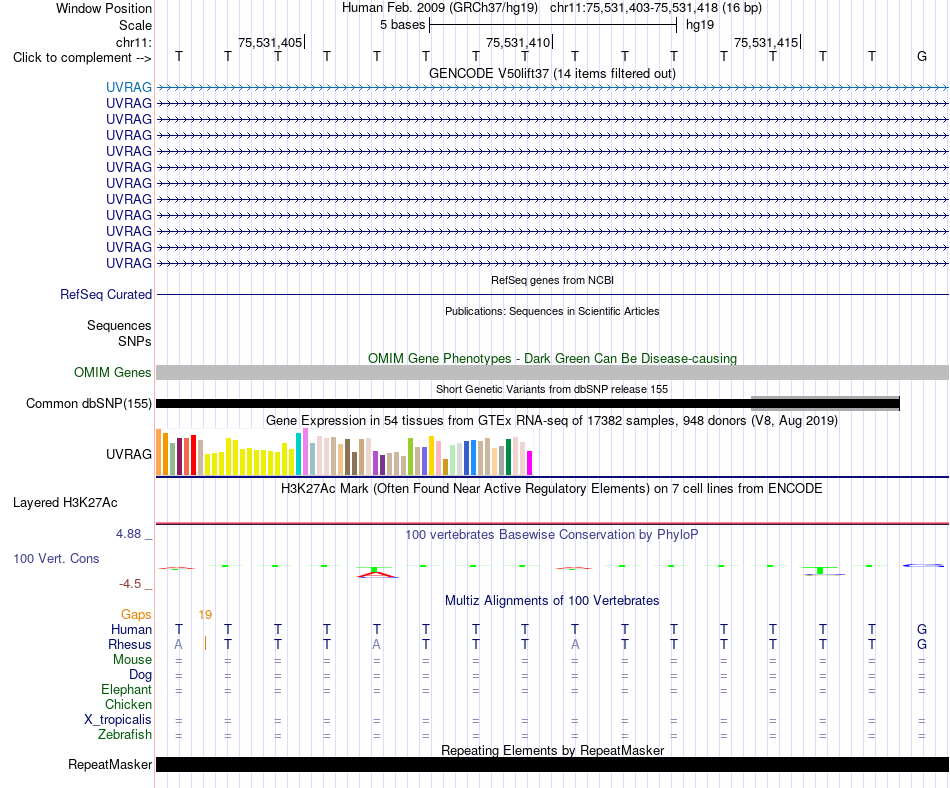The image size is (950, 788).
Task: Select the Sequences track label
Action: 119,325
